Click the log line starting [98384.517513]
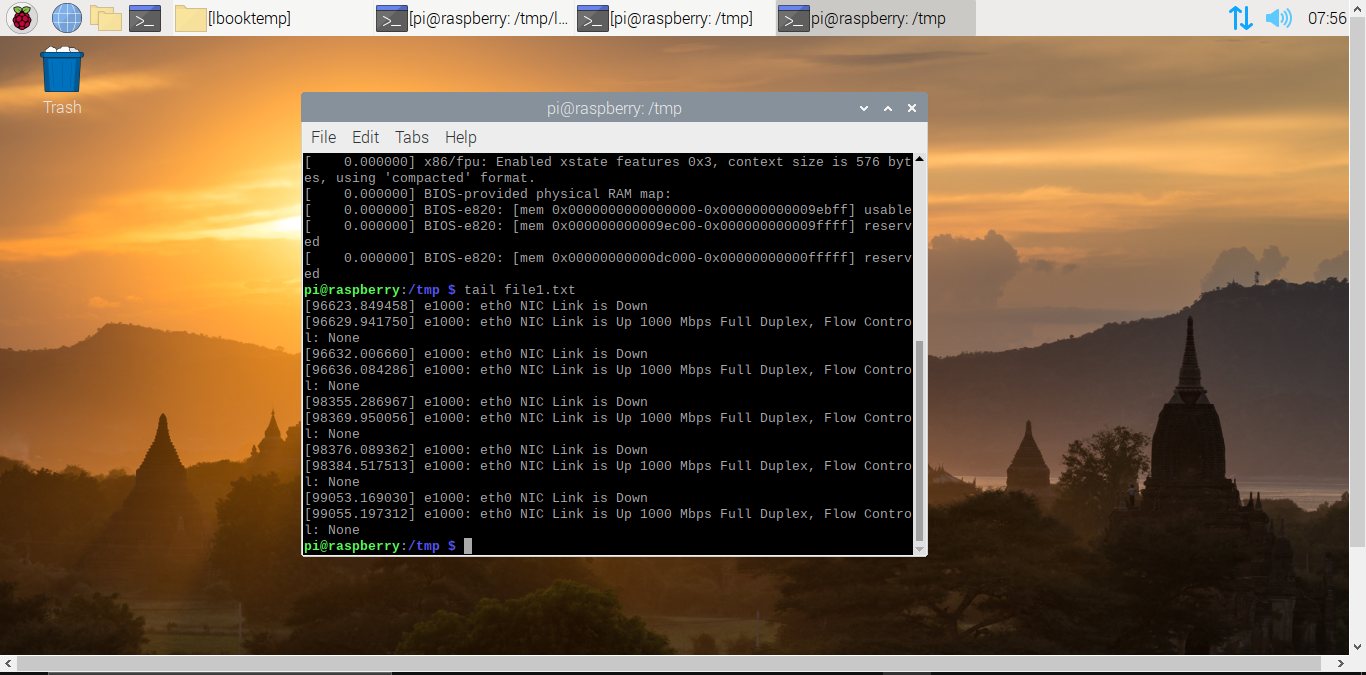The height and width of the screenshot is (675, 1366). [x=608, y=474]
